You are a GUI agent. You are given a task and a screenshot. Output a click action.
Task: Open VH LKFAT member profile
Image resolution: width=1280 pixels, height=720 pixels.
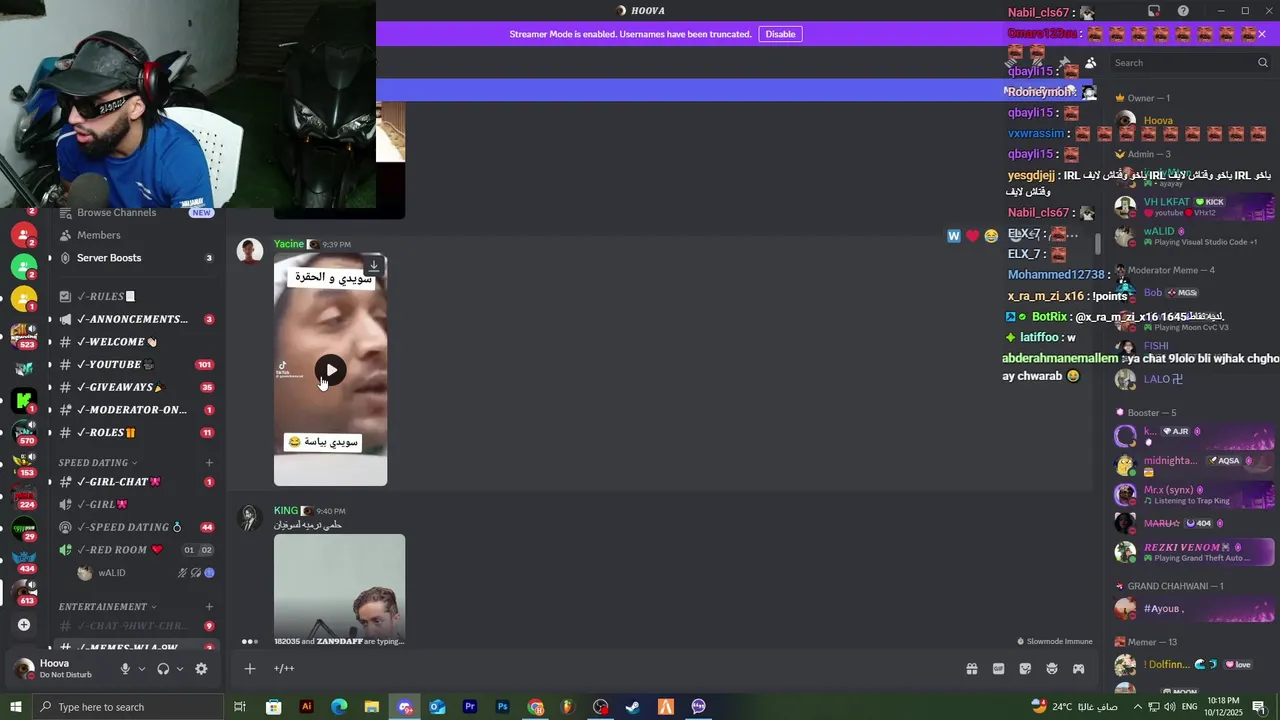point(1194,207)
